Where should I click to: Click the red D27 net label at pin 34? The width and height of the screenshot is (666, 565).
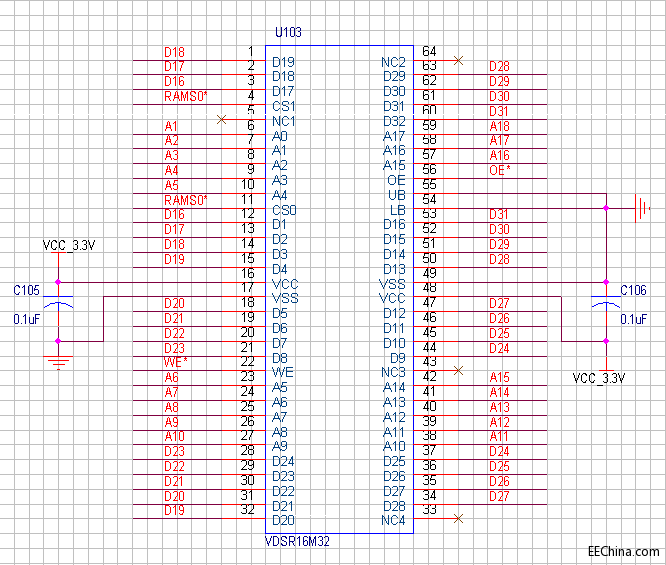click(499, 496)
